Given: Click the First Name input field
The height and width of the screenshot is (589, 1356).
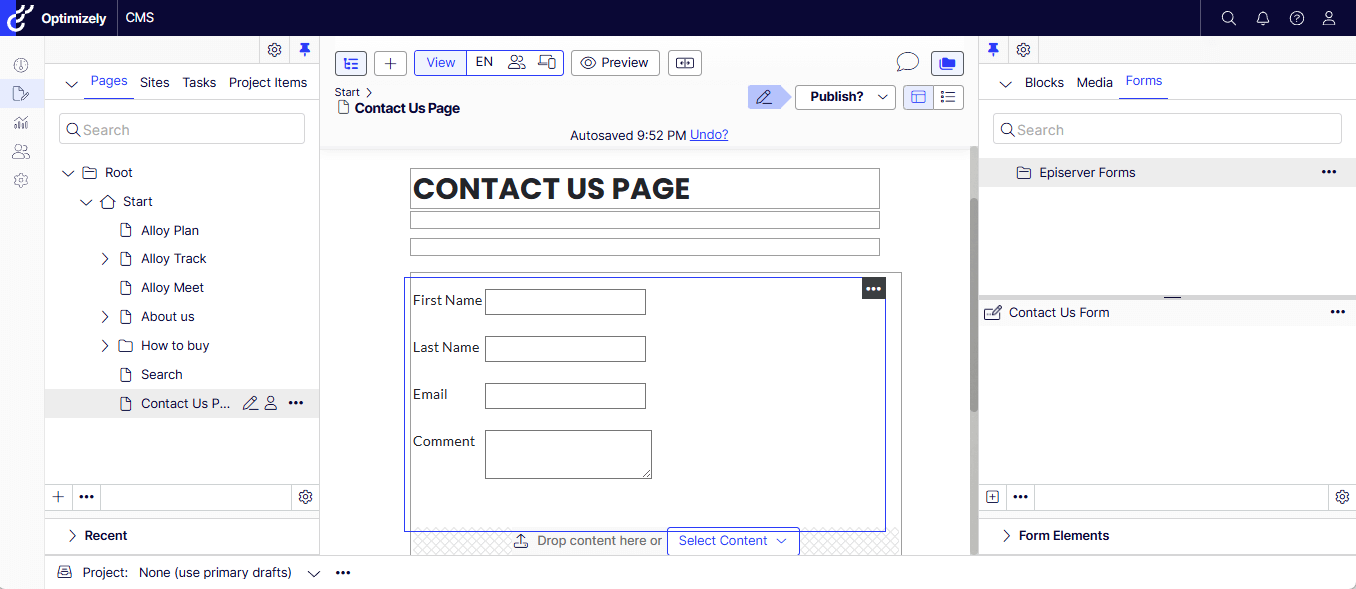Looking at the screenshot, I should [x=565, y=302].
